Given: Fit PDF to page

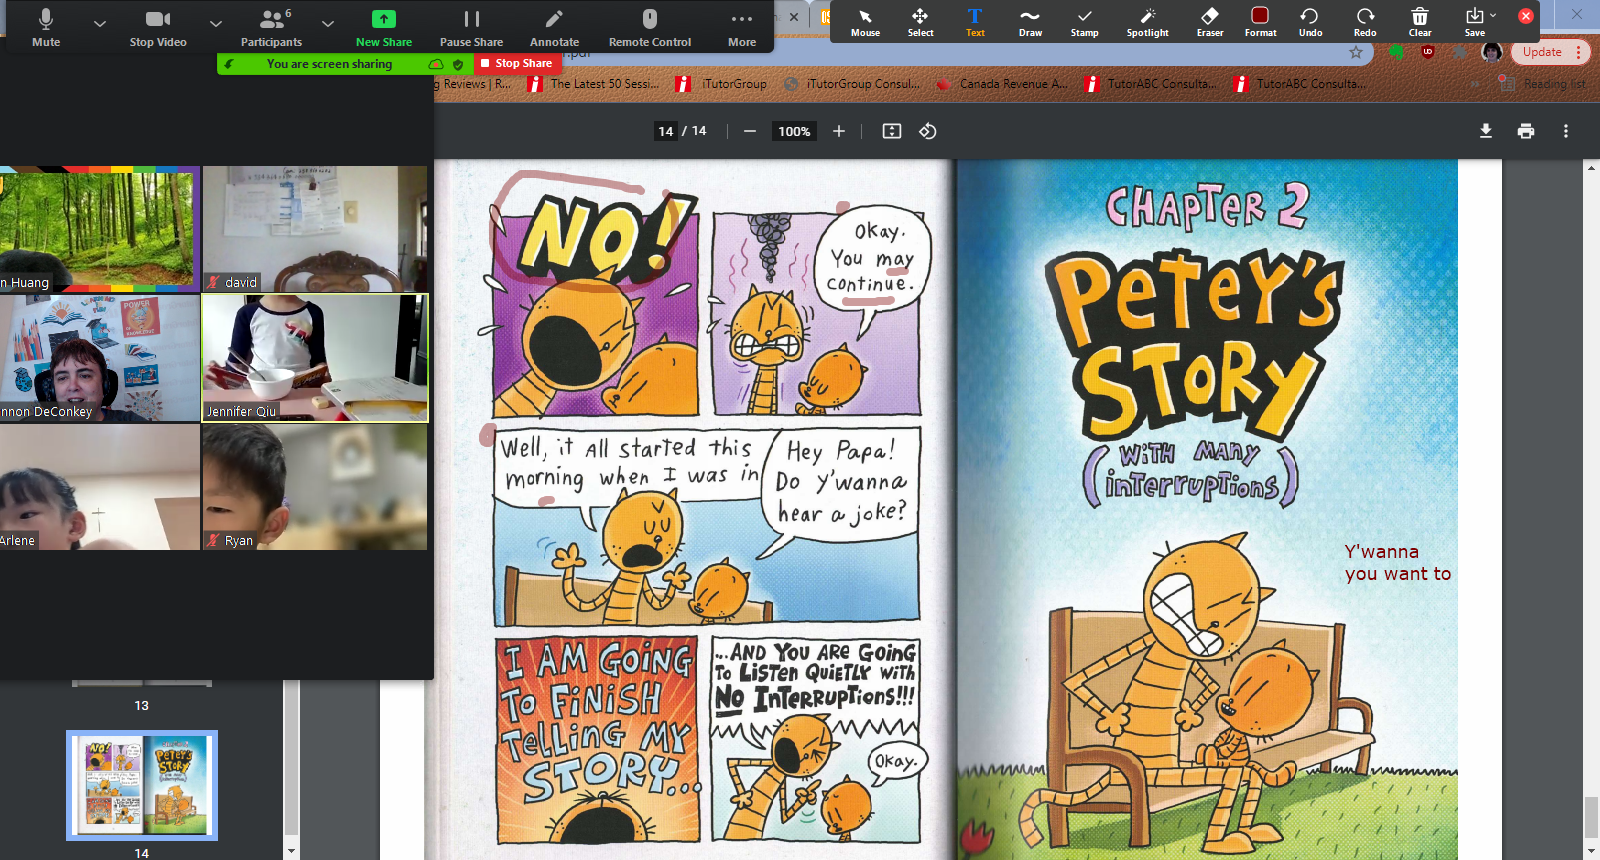Looking at the screenshot, I should (x=892, y=131).
